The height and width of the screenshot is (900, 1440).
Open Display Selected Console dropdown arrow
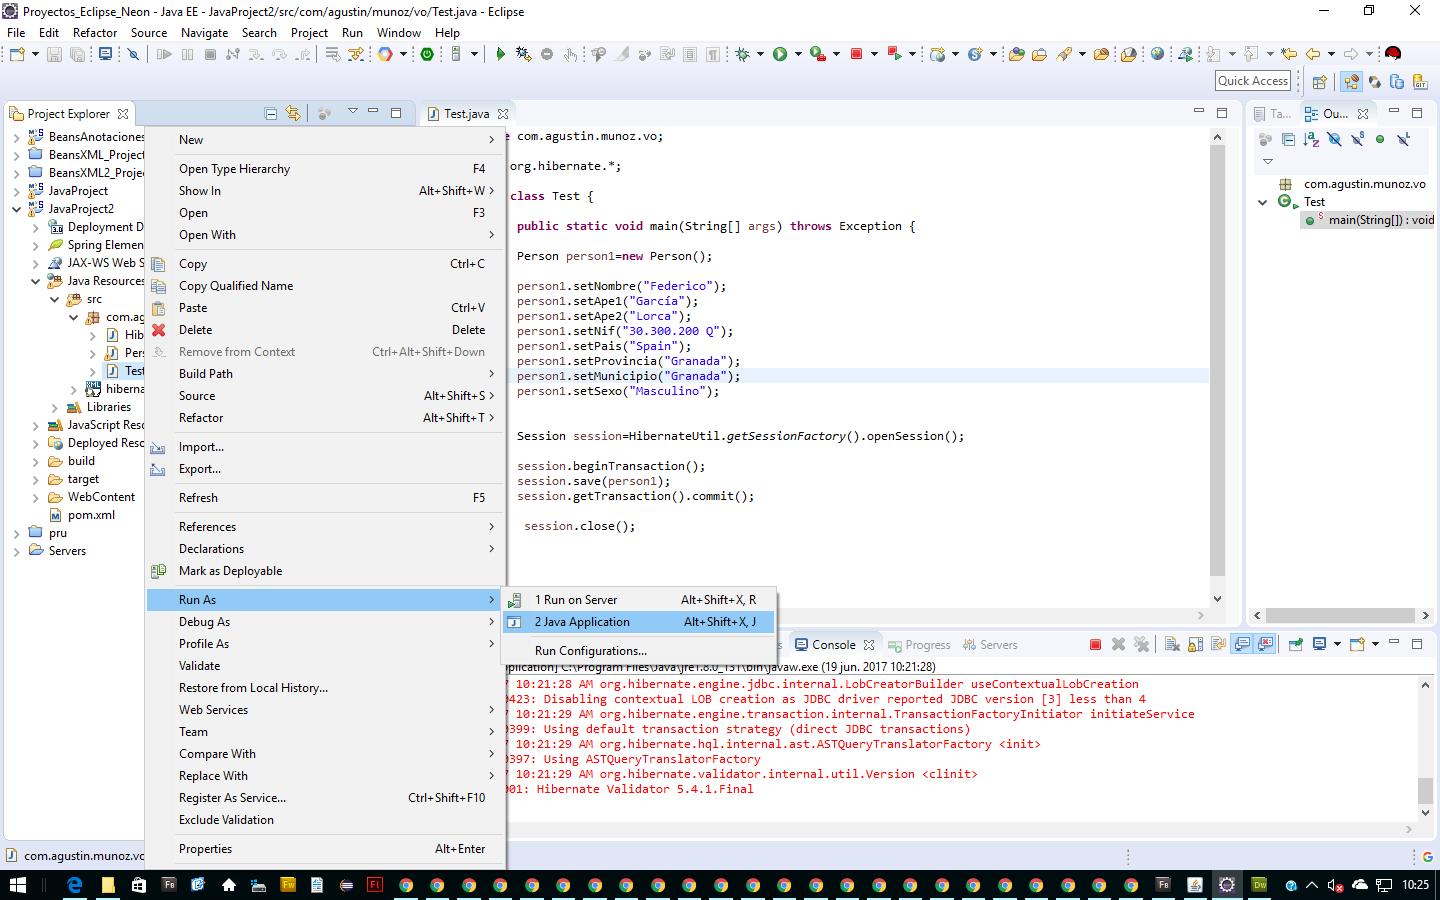point(1337,645)
